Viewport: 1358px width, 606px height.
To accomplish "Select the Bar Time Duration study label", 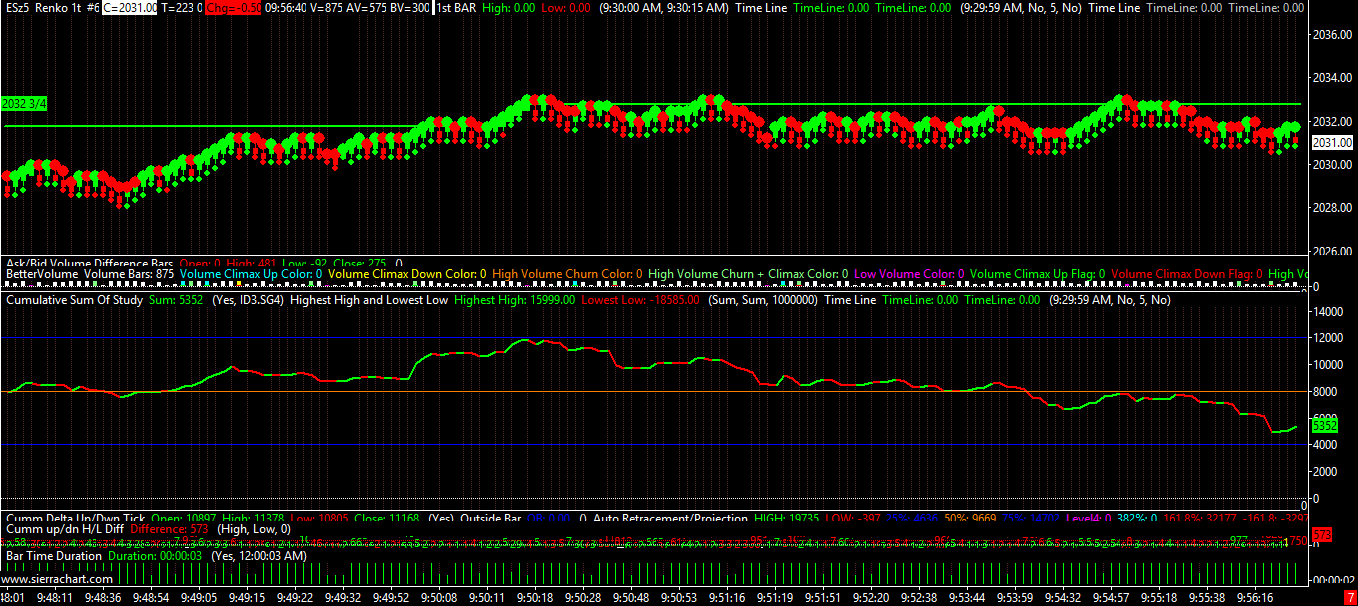I will tap(54, 556).
